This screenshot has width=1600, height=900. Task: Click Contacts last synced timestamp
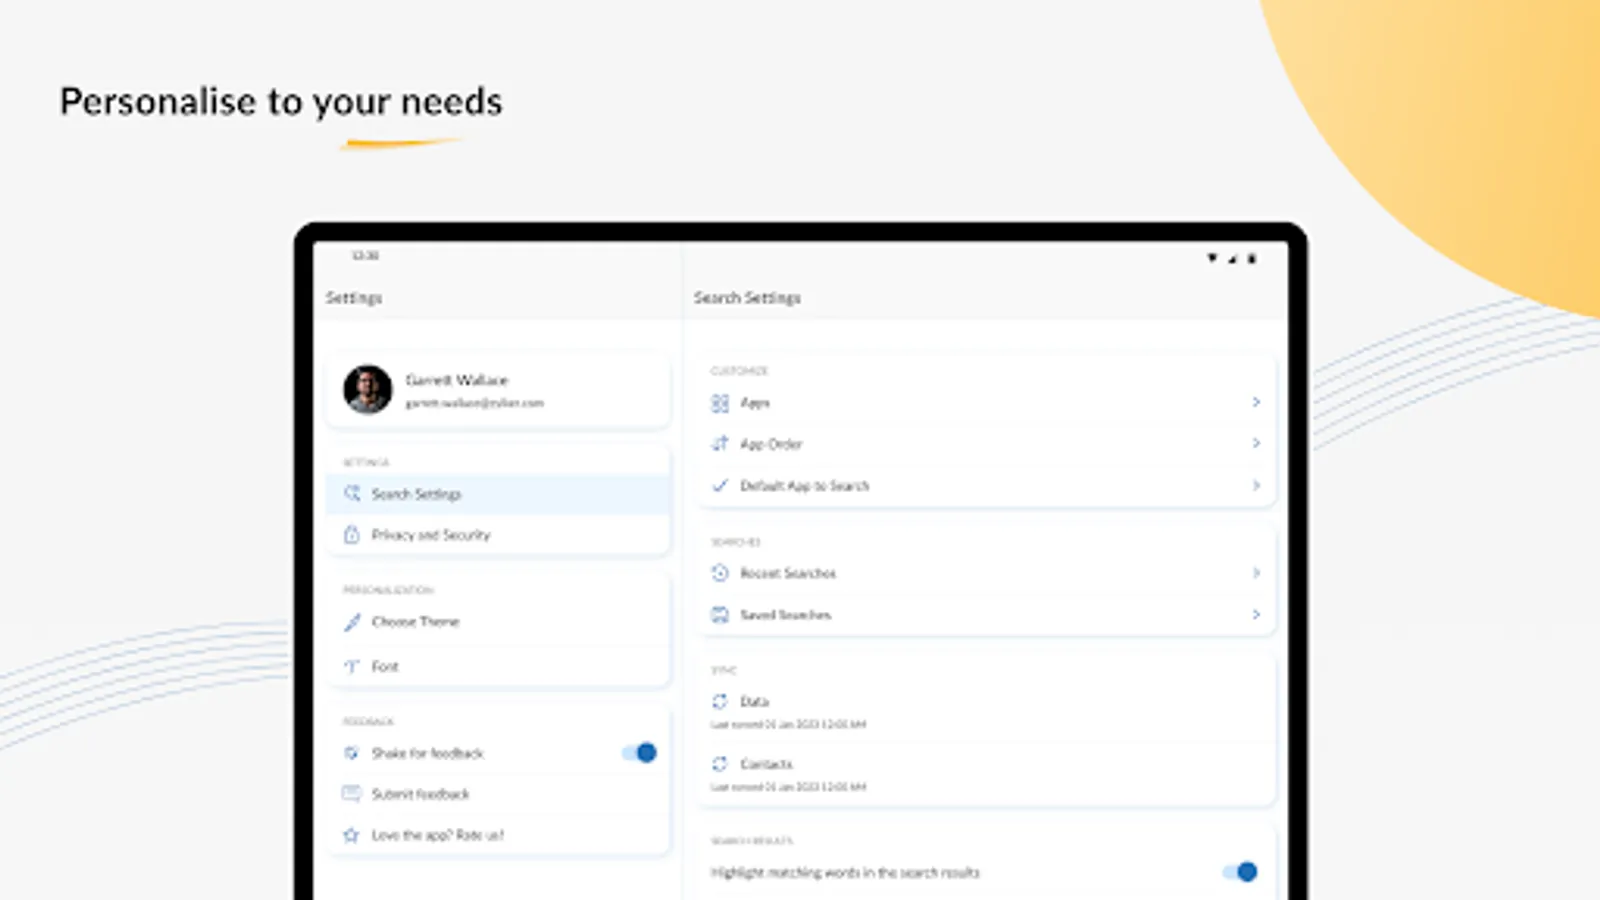click(x=788, y=787)
